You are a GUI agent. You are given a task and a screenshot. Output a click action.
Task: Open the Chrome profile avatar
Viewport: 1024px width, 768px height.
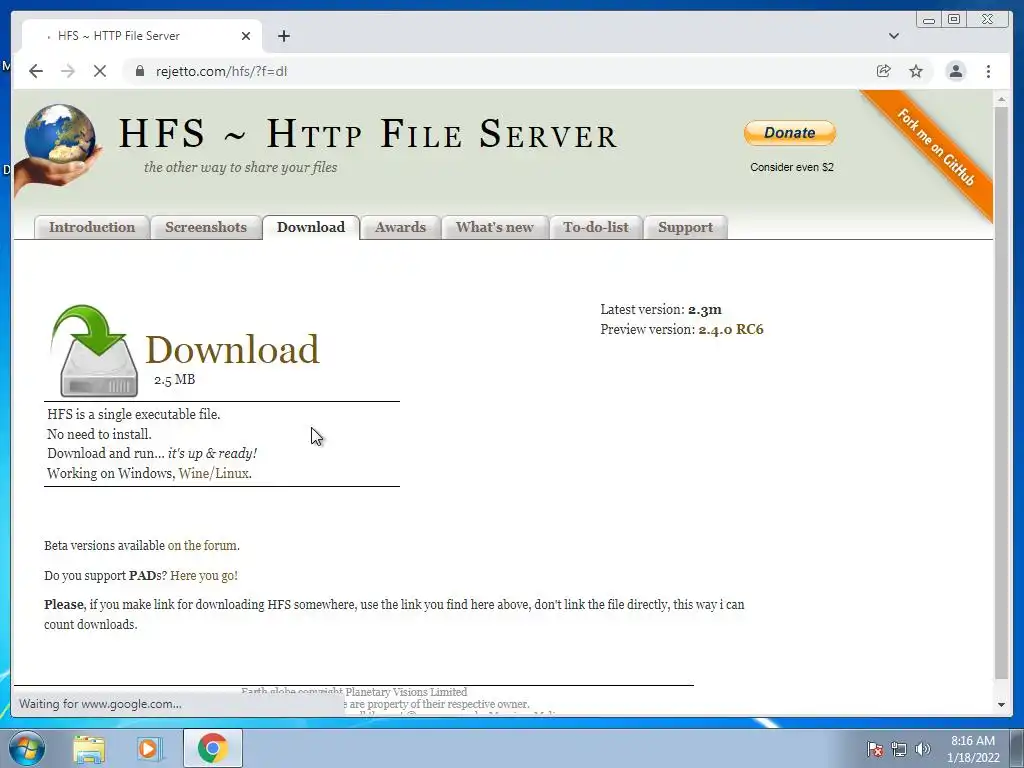(955, 71)
